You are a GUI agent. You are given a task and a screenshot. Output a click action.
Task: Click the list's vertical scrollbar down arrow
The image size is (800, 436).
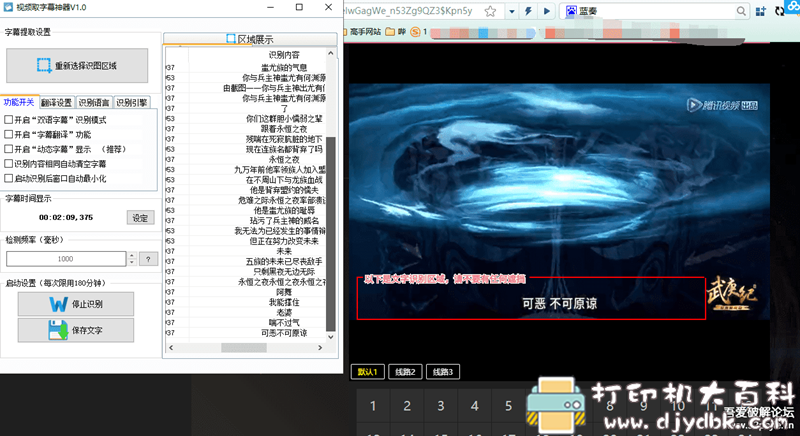tap(331, 337)
